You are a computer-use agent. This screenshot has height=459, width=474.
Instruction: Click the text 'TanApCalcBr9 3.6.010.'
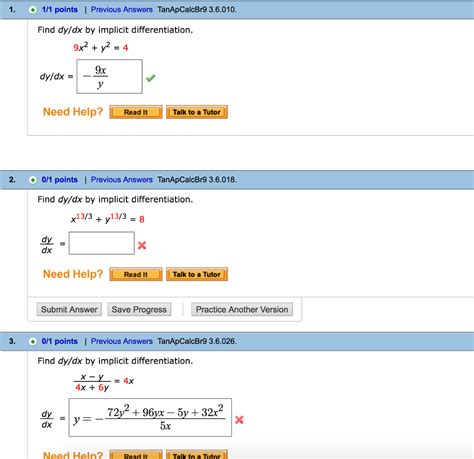(x=197, y=10)
